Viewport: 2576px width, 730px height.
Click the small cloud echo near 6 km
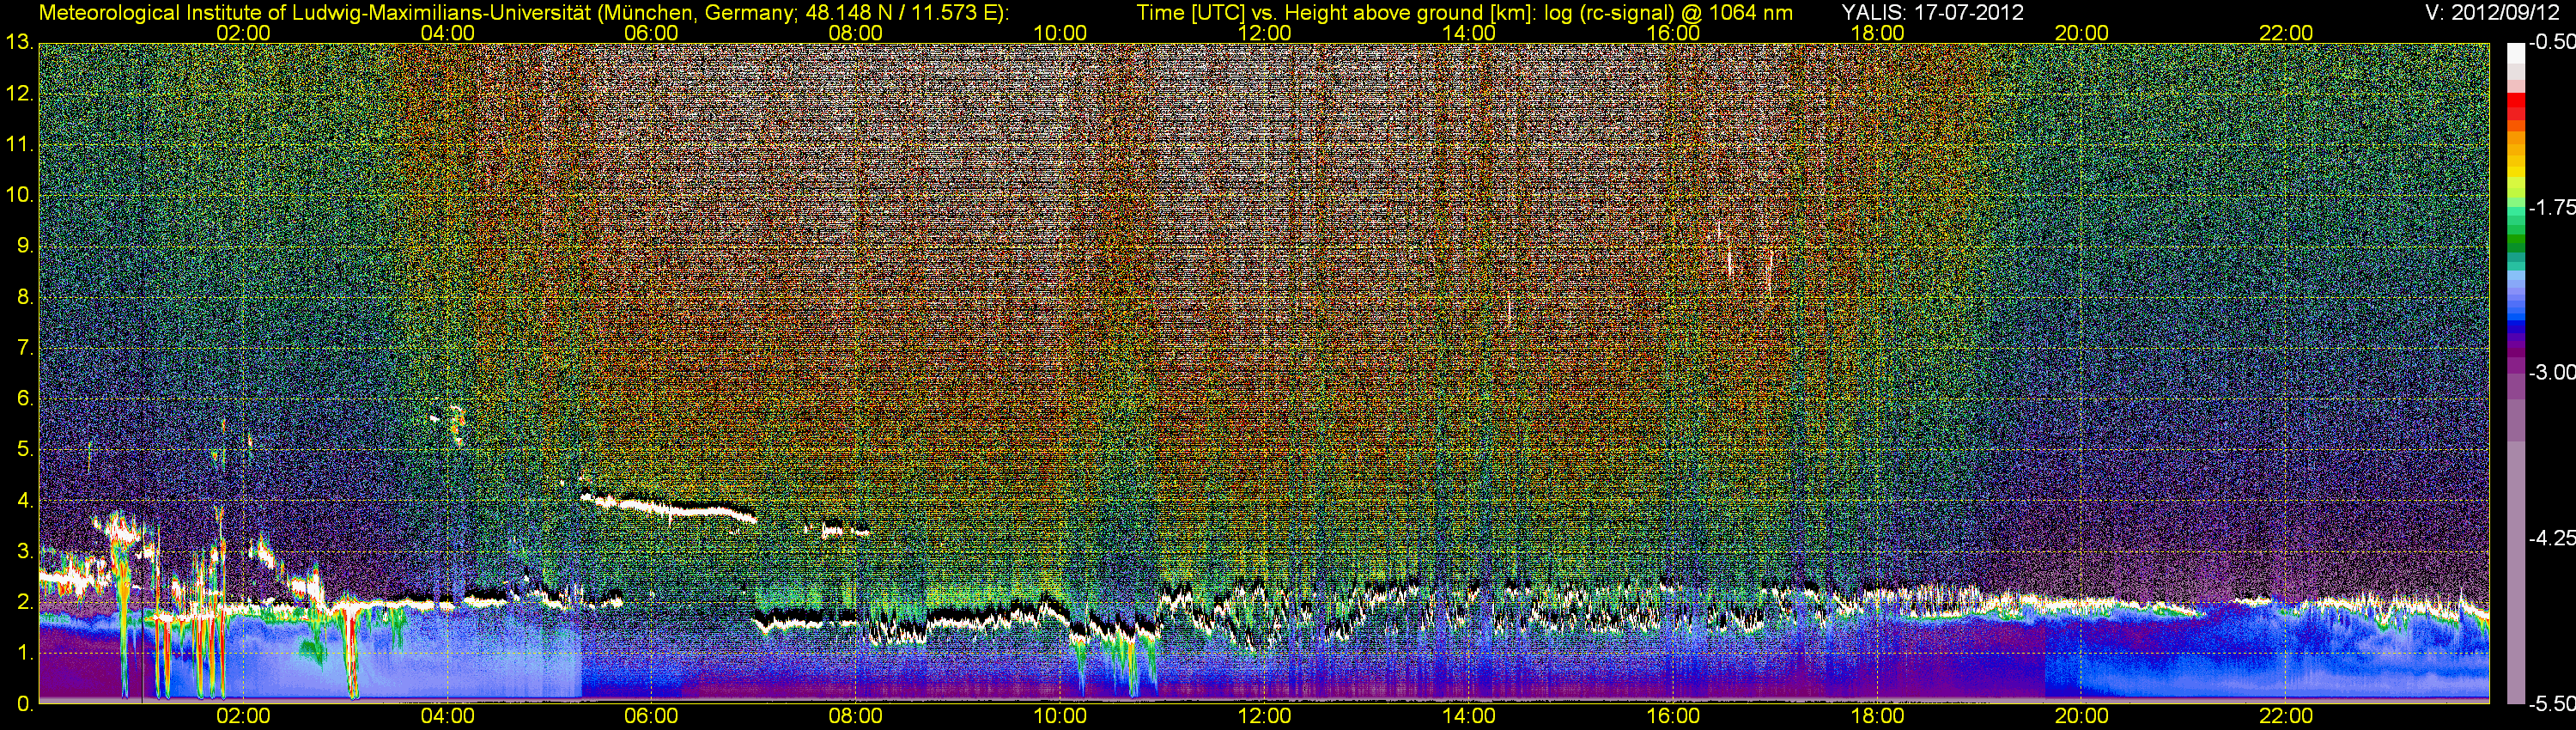point(456,420)
